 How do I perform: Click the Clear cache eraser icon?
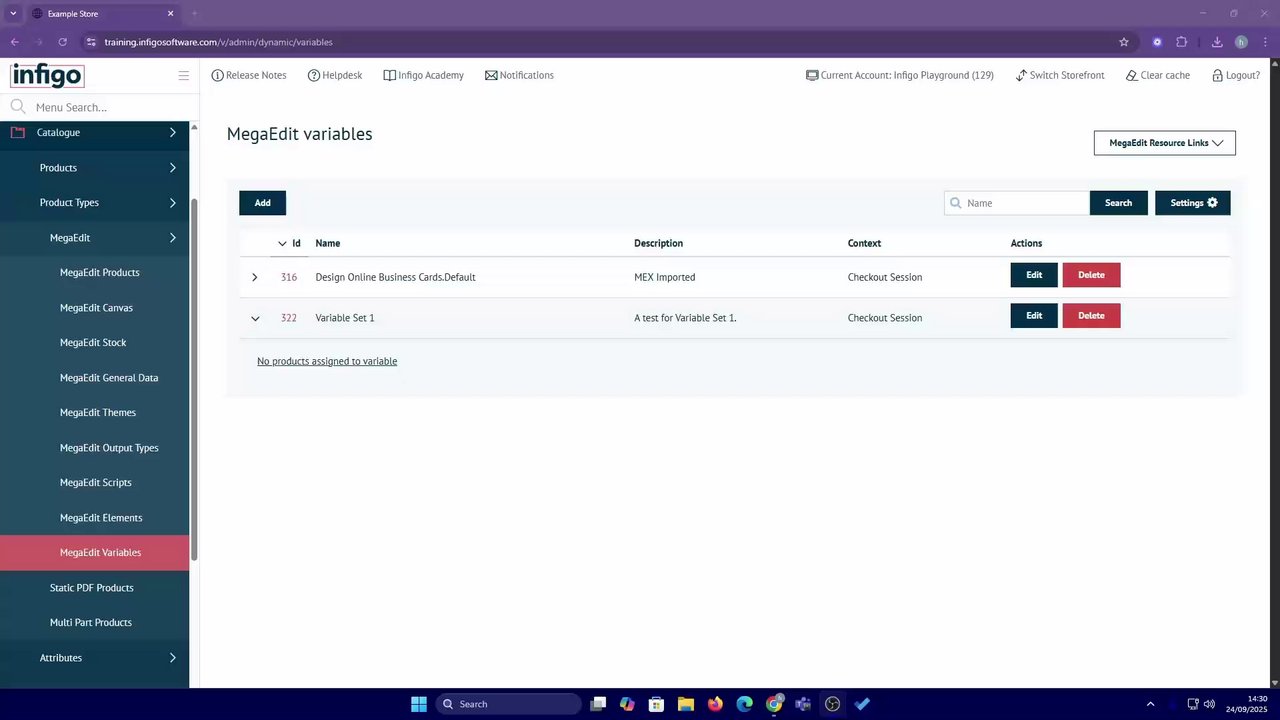1131,75
